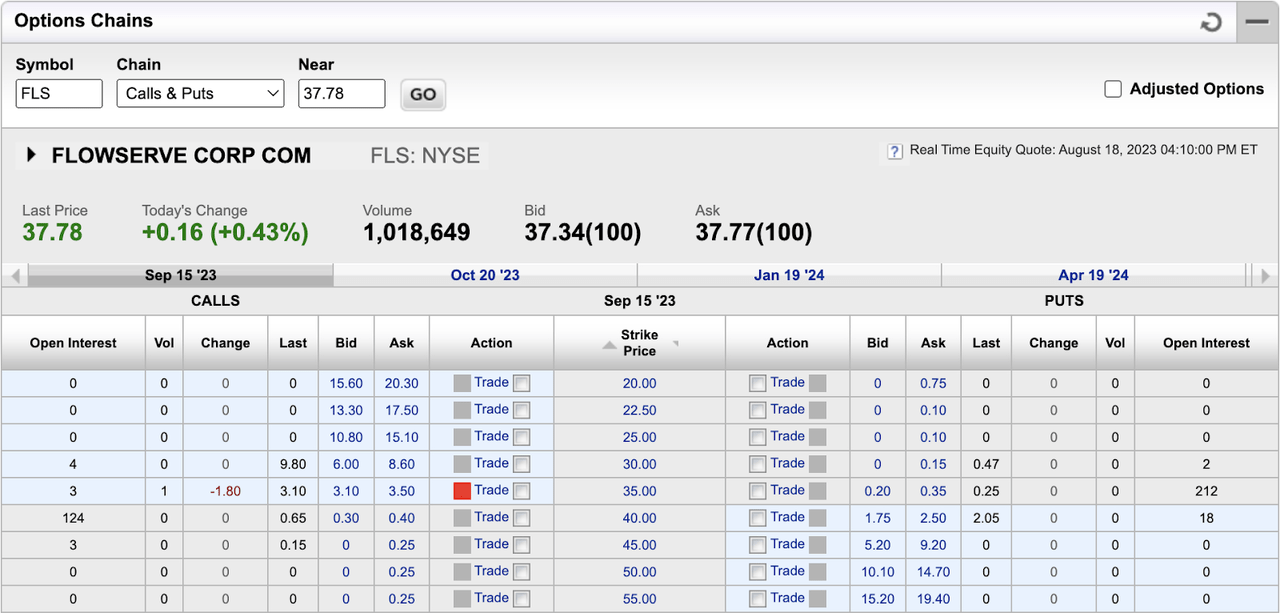Check the call checkbox for strike 25.00

pyautogui.click(x=521, y=437)
